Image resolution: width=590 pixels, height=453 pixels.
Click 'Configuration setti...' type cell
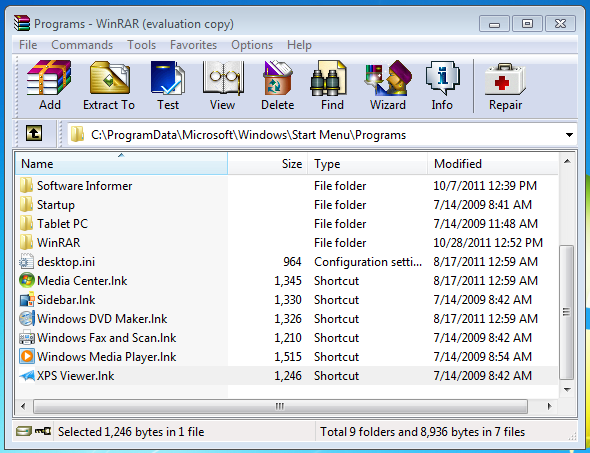tap(368, 261)
